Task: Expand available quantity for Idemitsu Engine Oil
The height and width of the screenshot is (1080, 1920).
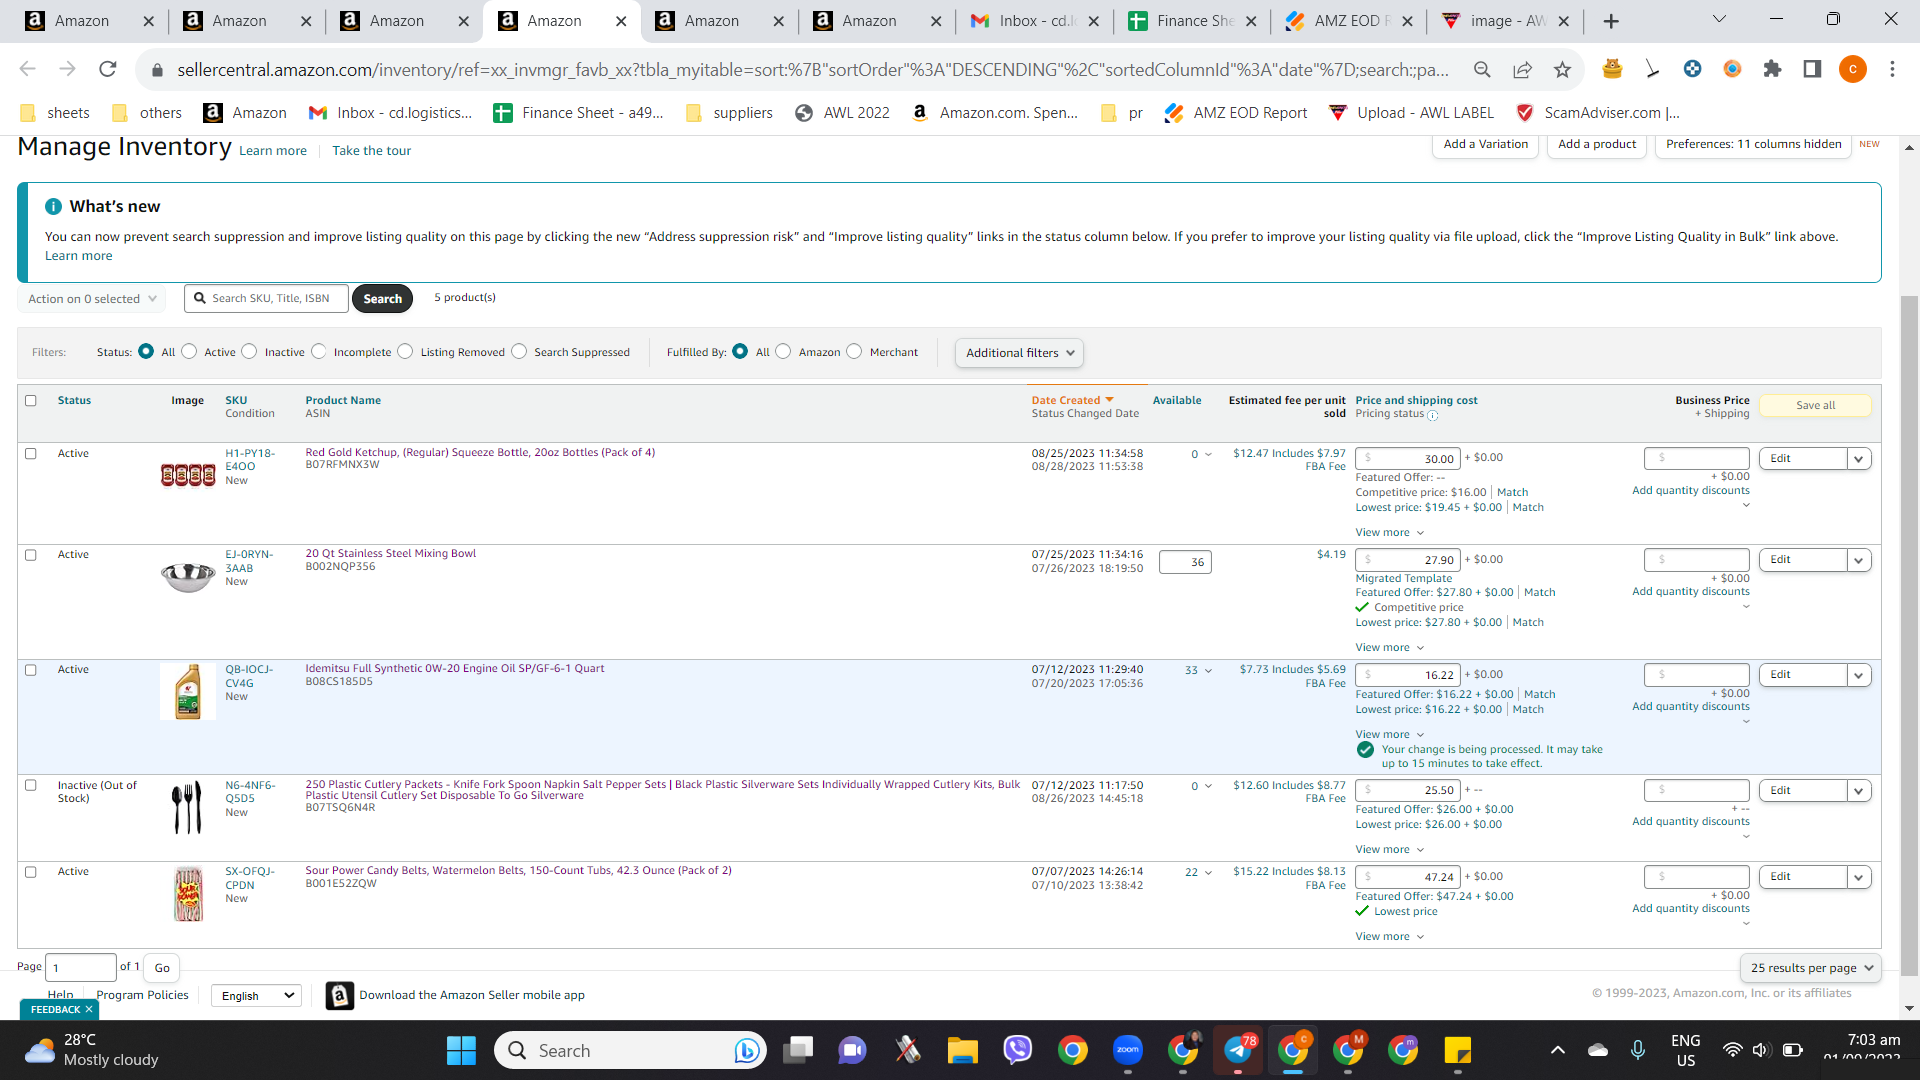Action: (1208, 670)
